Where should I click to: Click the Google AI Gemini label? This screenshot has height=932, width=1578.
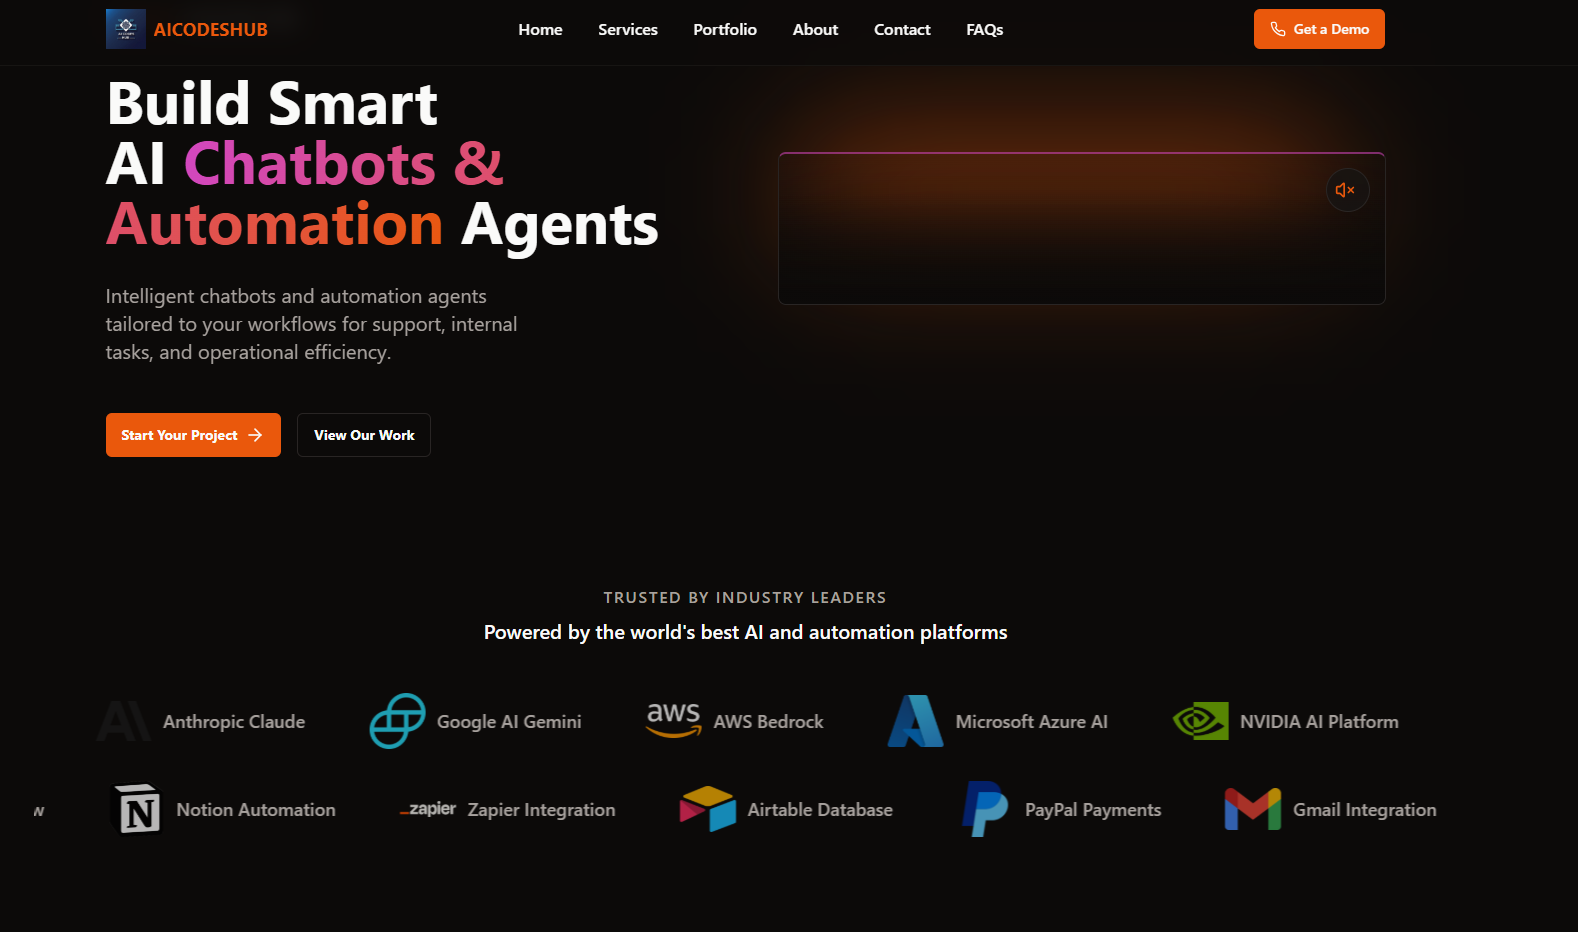coord(509,722)
